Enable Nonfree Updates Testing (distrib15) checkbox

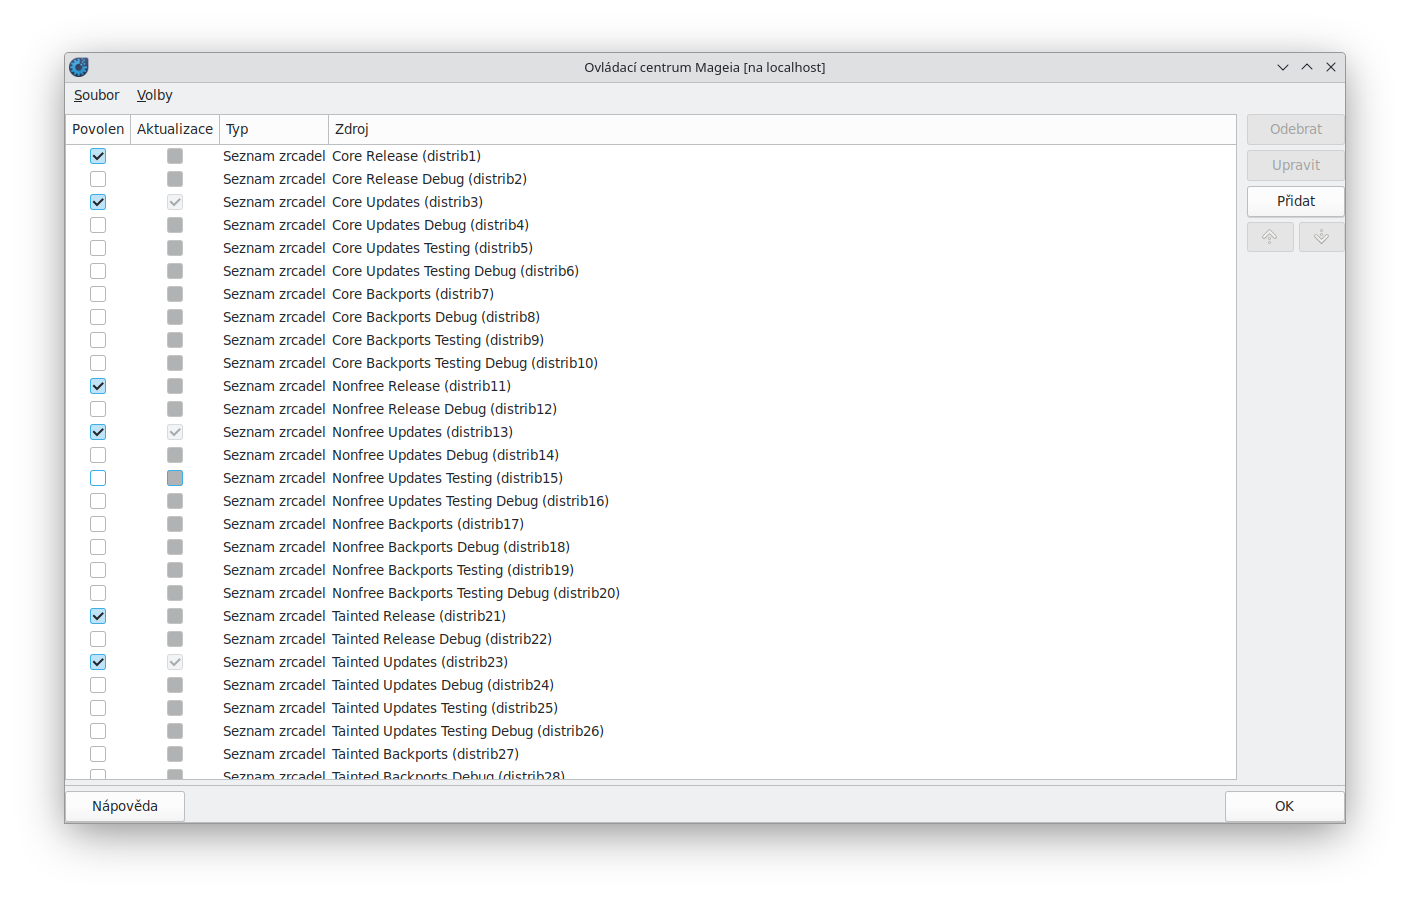point(98,478)
